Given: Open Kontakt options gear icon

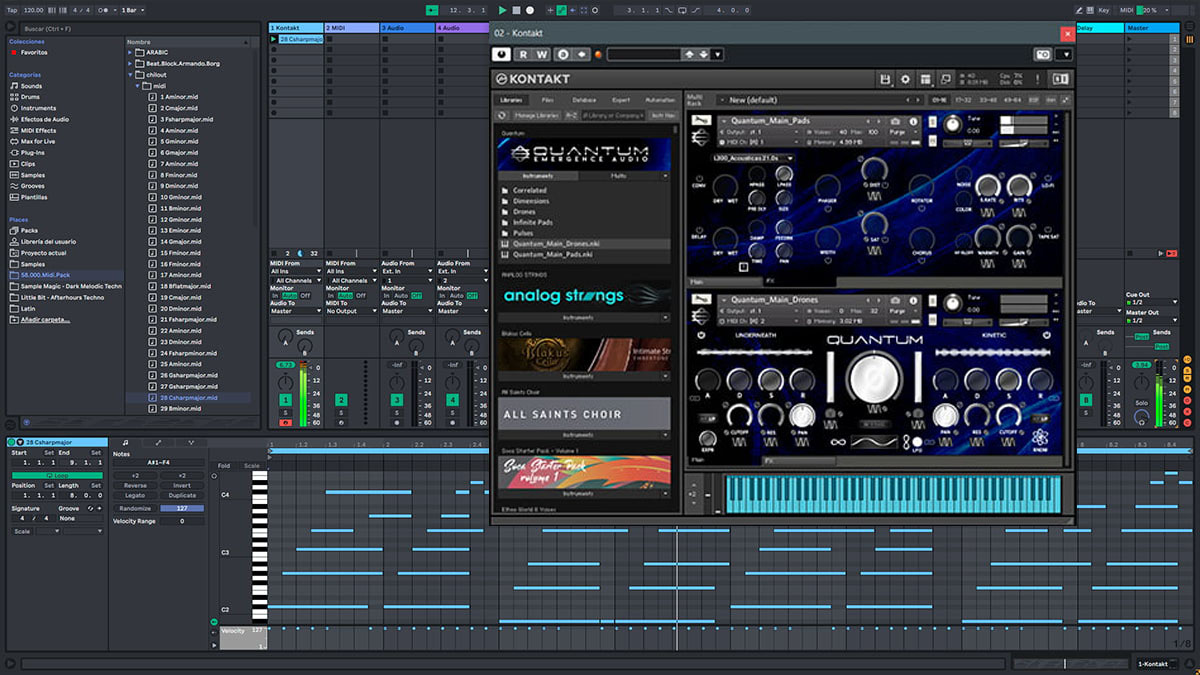Looking at the screenshot, I should (x=905, y=79).
